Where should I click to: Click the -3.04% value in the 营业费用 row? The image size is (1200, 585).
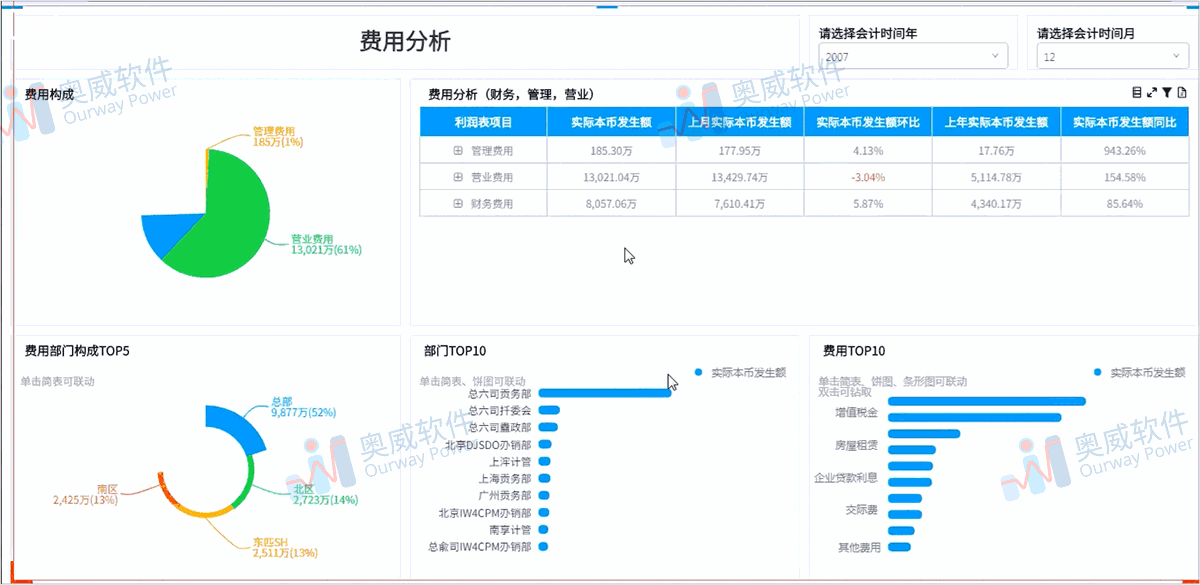(867, 177)
